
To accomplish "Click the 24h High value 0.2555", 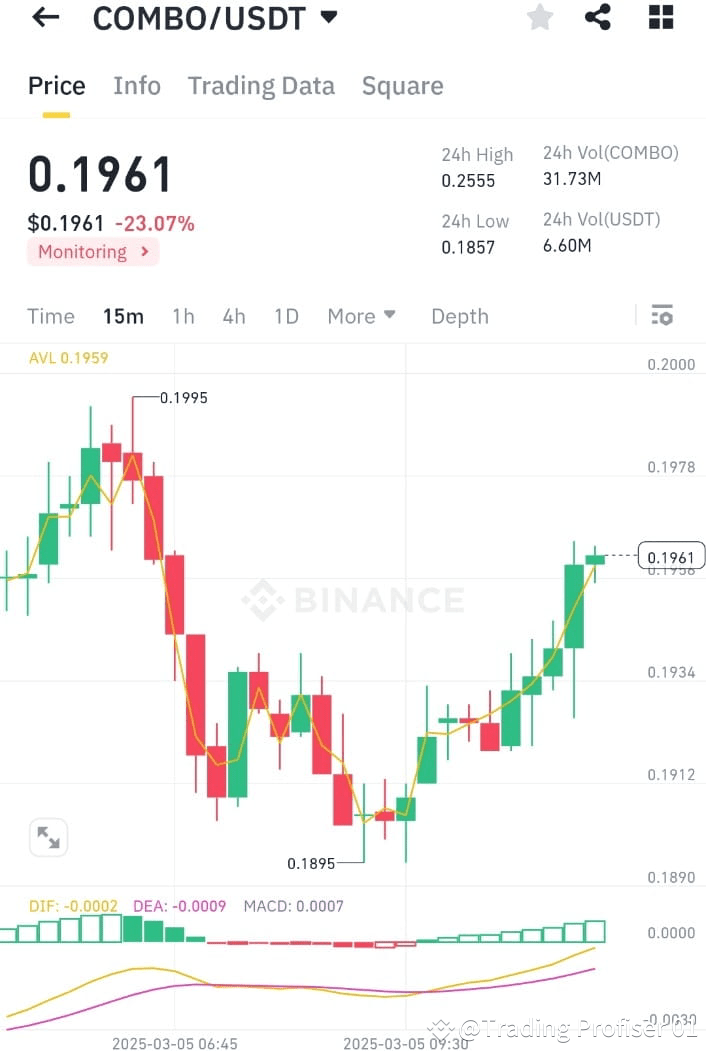I will 467,181.
